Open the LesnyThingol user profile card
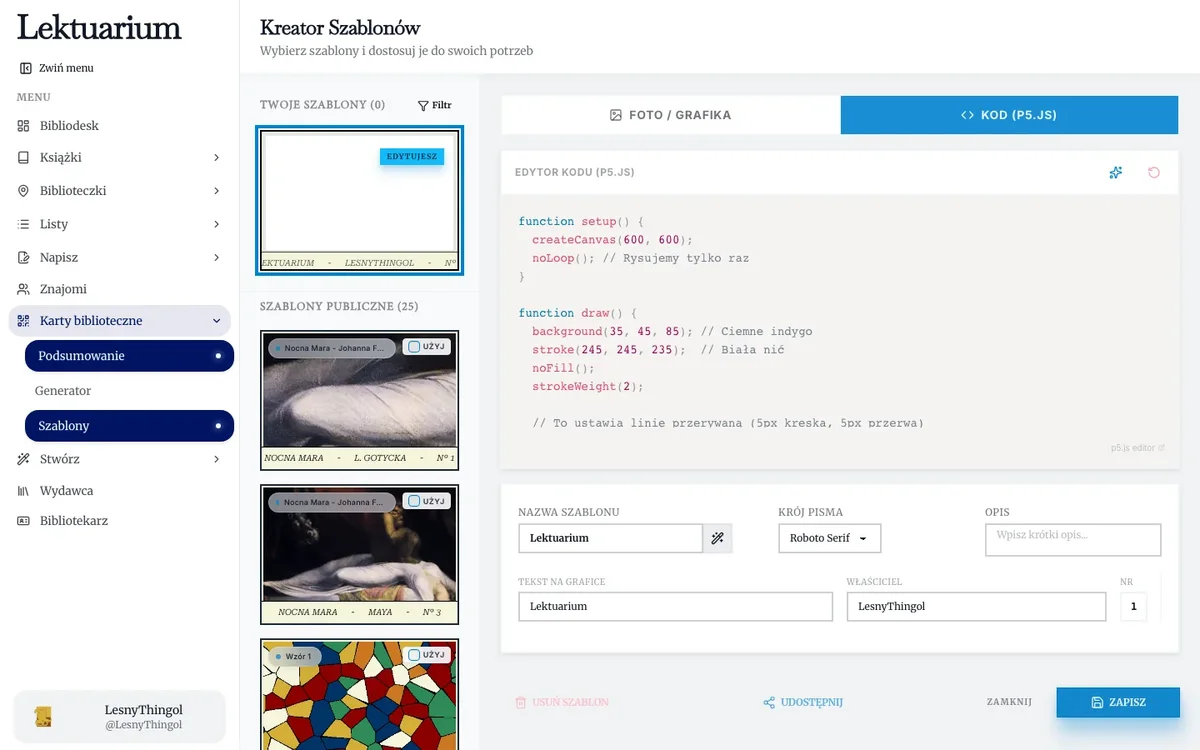This screenshot has width=1200, height=750. 119,717
